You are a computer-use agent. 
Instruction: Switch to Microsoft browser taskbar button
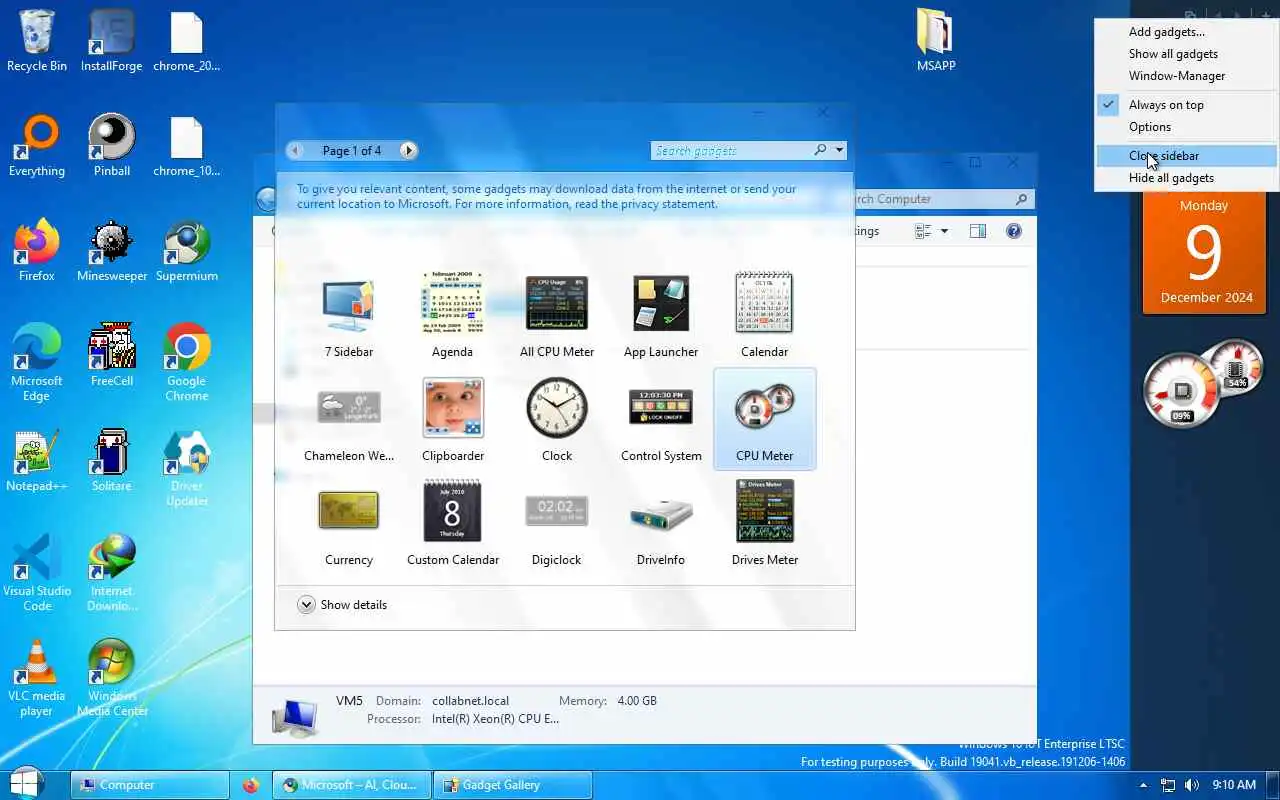pos(352,785)
